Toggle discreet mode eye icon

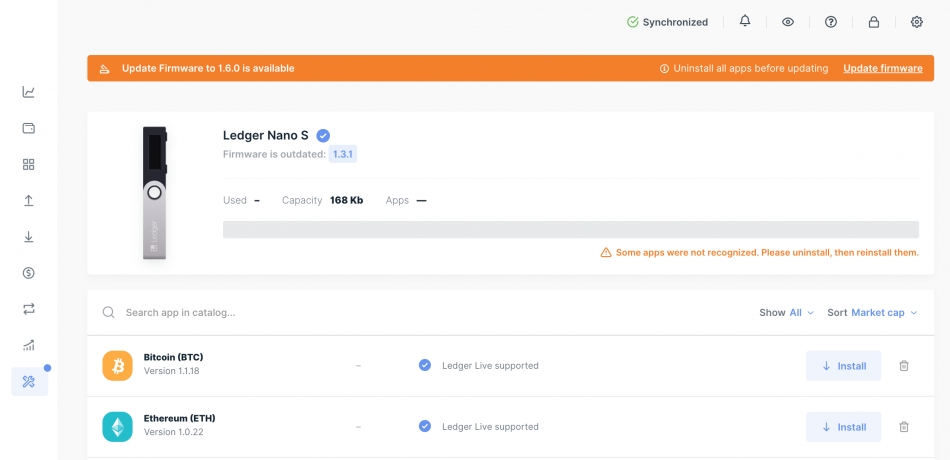pos(788,22)
